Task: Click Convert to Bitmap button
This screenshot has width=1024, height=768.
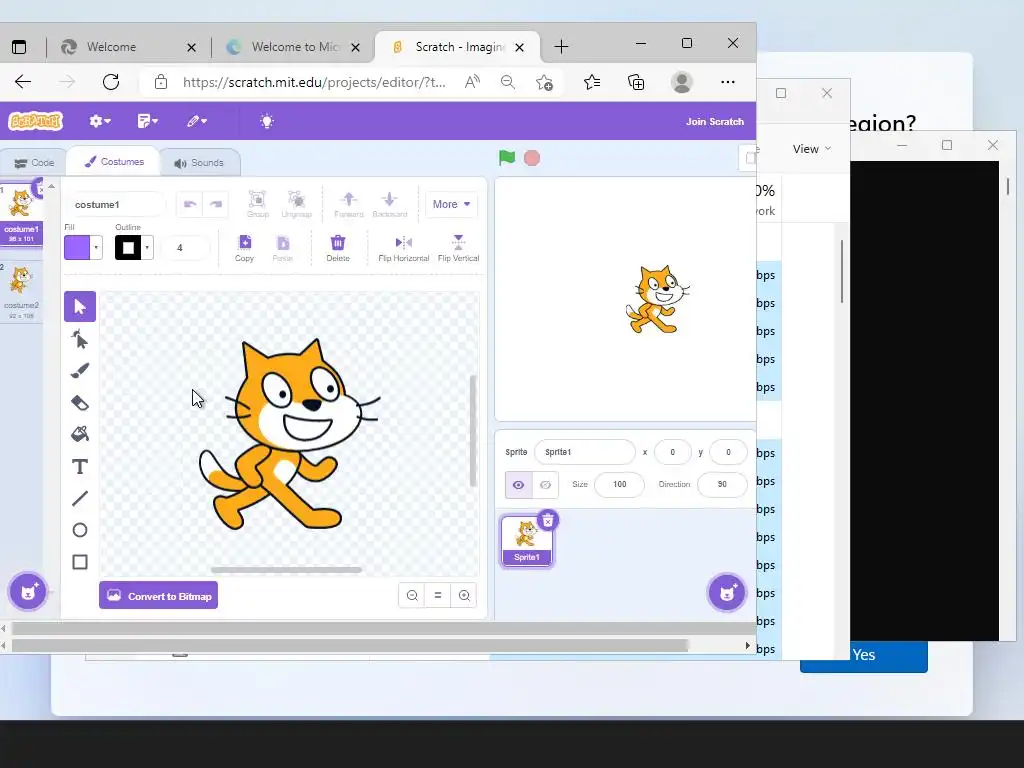Action: tap(159, 596)
